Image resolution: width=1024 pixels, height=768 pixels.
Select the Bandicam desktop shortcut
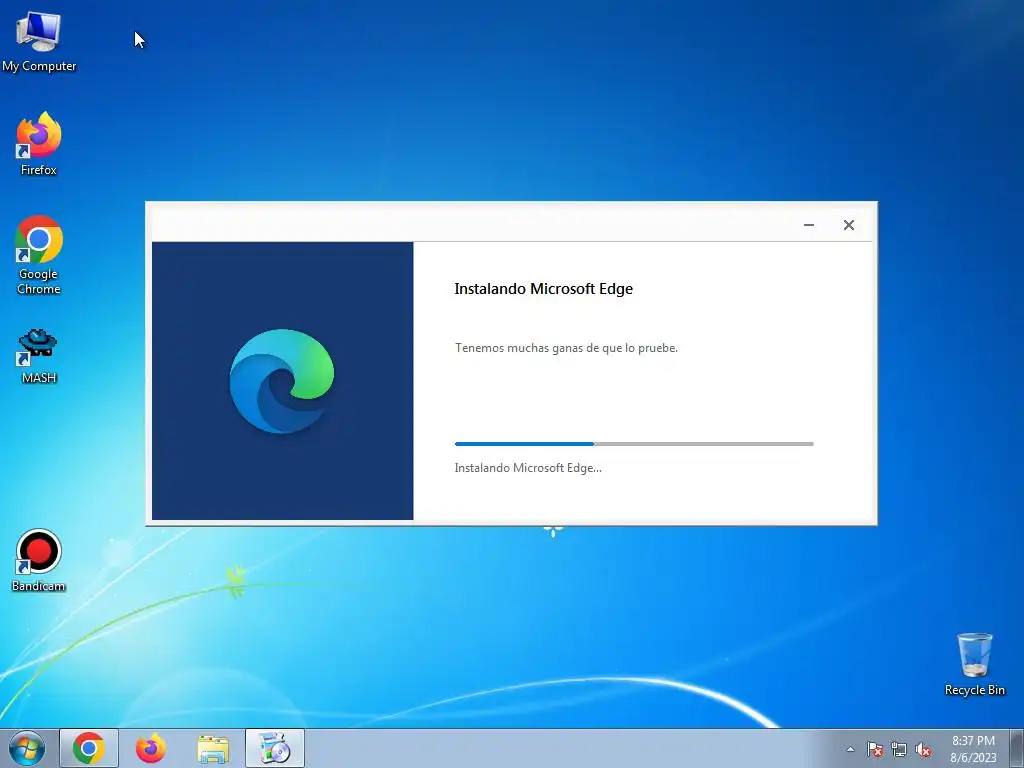[x=39, y=560]
